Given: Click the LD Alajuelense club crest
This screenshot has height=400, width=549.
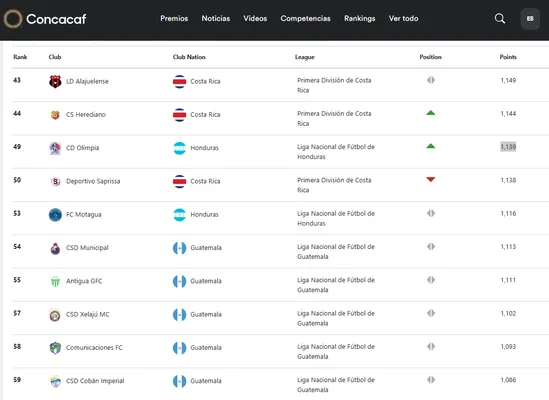Looking at the screenshot, I should [55, 81].
